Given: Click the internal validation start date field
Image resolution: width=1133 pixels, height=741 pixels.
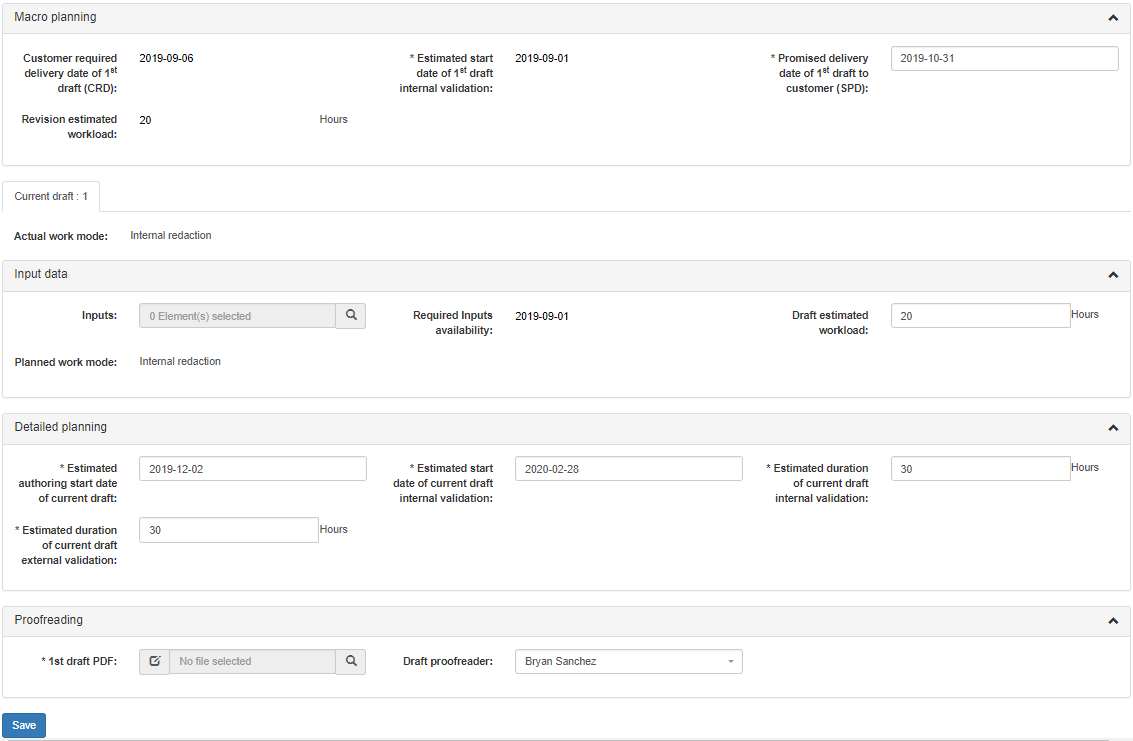Looking at the screenshot, I should [628, 469].
